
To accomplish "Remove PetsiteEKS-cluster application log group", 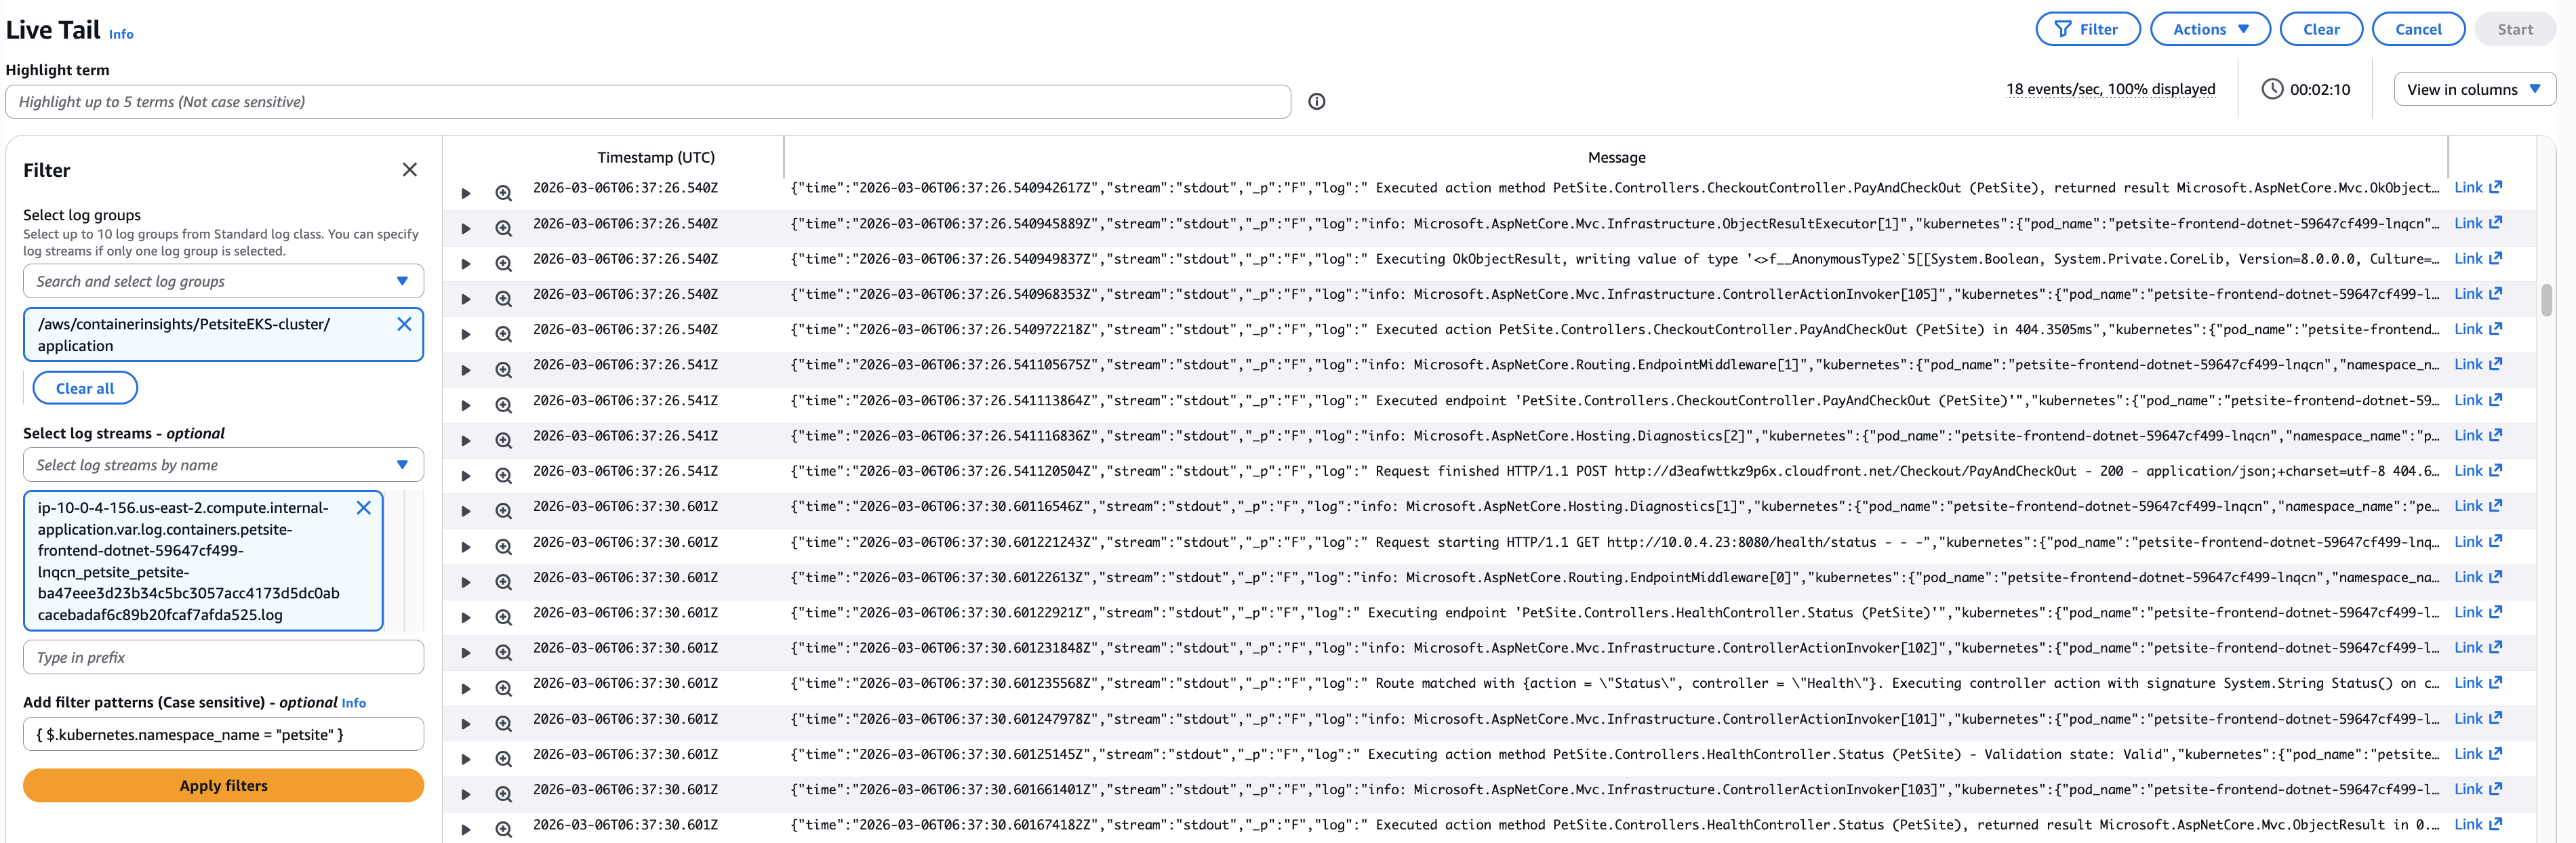I will pyautogui.click(x=404, y=324).
